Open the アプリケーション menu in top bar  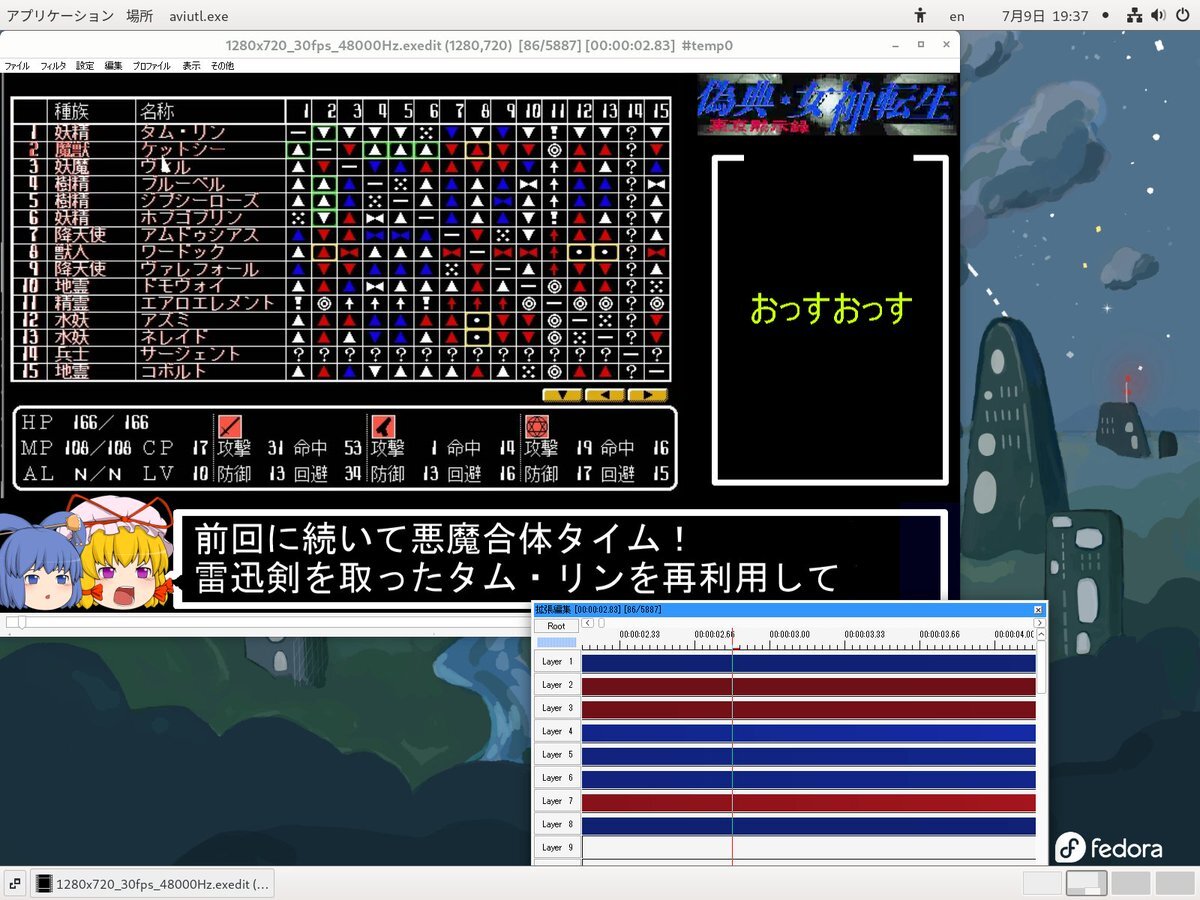point(60,16)
